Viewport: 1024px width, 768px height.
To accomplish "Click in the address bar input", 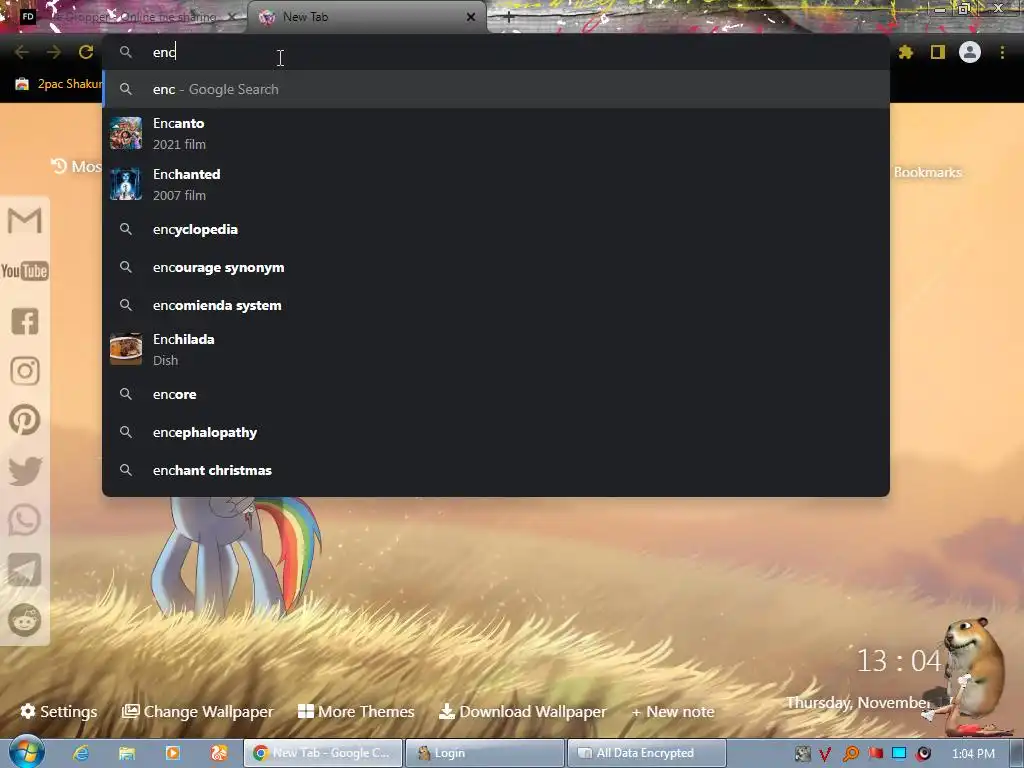I will coord(496,52).
